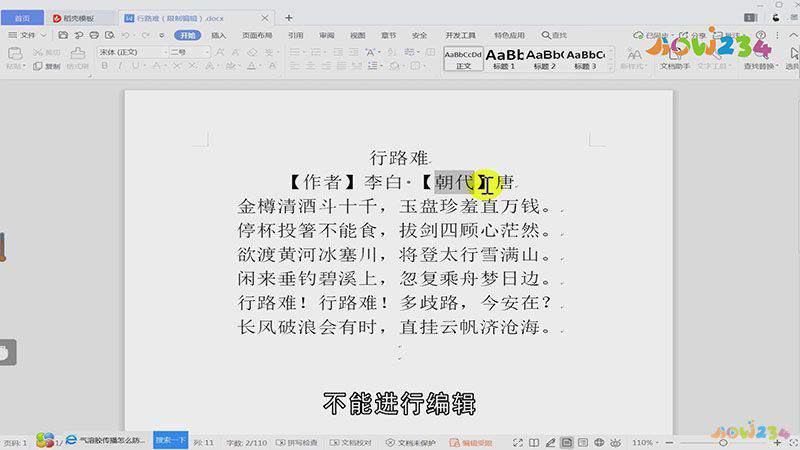Switch to the 插入 ribbon tab
Screen dimensions: 800x450
pos(219,35)
